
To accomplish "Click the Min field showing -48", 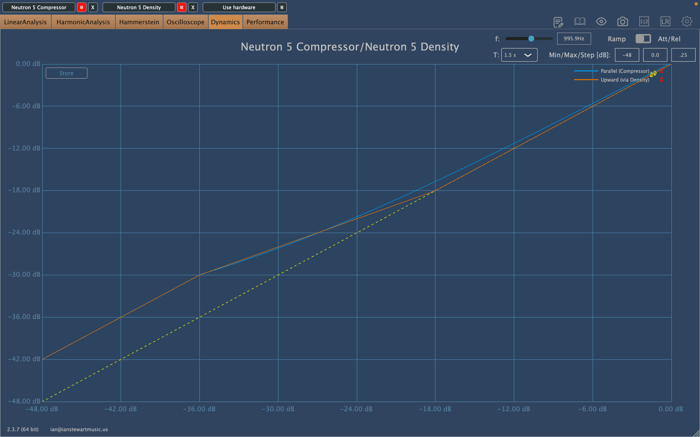I will click(627, 55).
